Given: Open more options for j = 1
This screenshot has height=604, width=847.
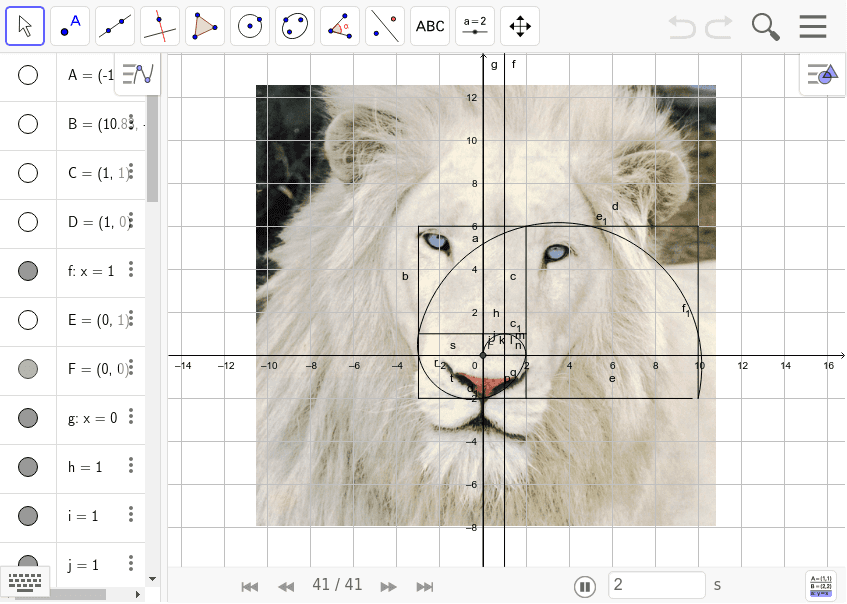Looking at the screenshot, I should [131, 563].
